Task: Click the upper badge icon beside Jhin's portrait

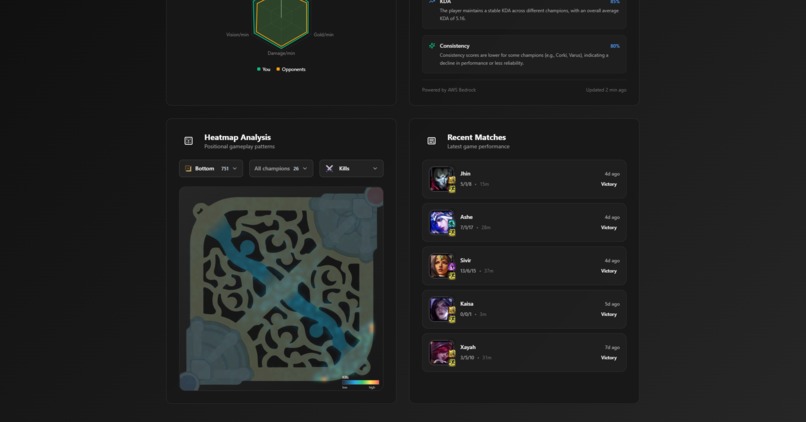Action: [x=452, y=180]
